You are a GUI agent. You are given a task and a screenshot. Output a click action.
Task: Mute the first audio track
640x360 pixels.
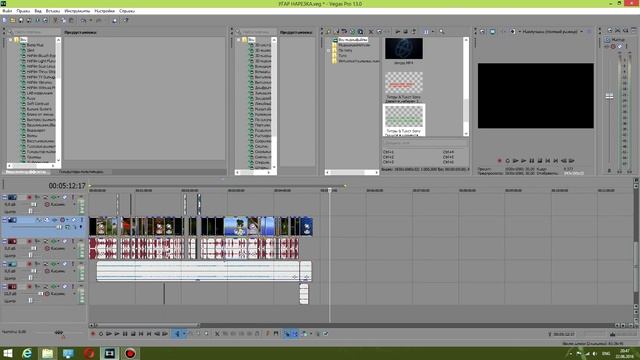tap(64, 198)
